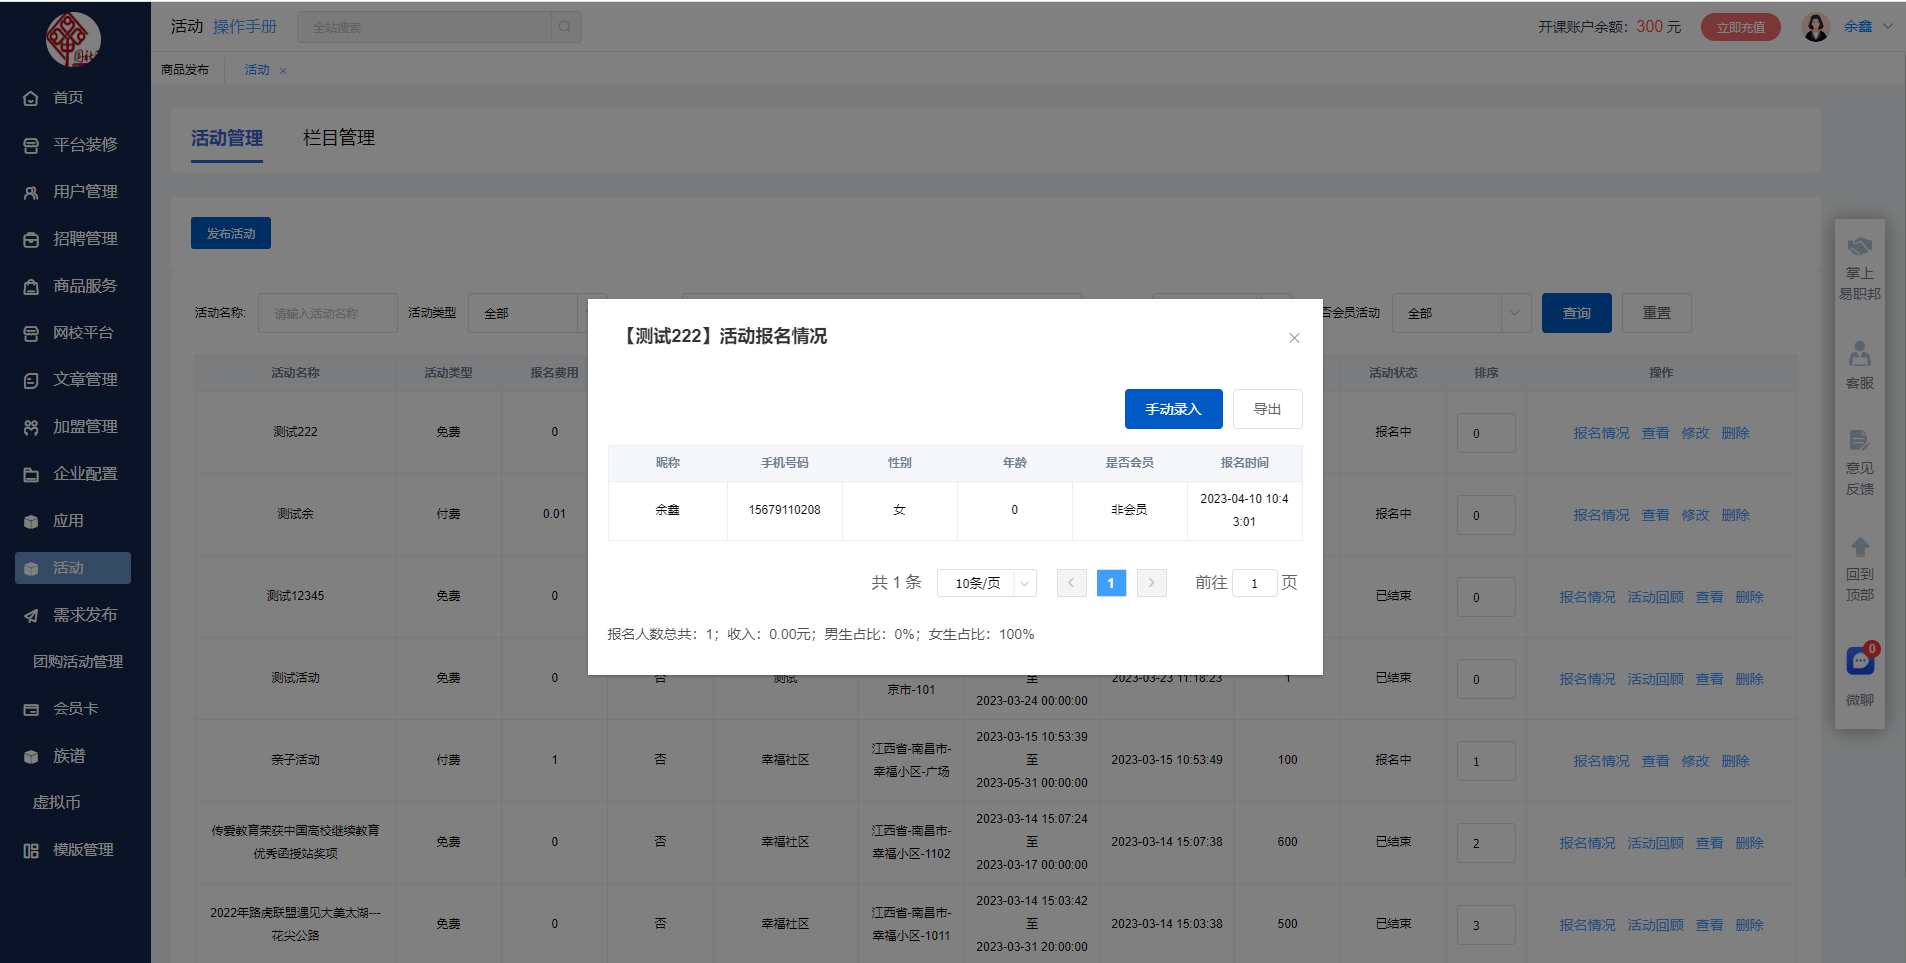Click the 前往 page number input

[x=1254, y=583]
